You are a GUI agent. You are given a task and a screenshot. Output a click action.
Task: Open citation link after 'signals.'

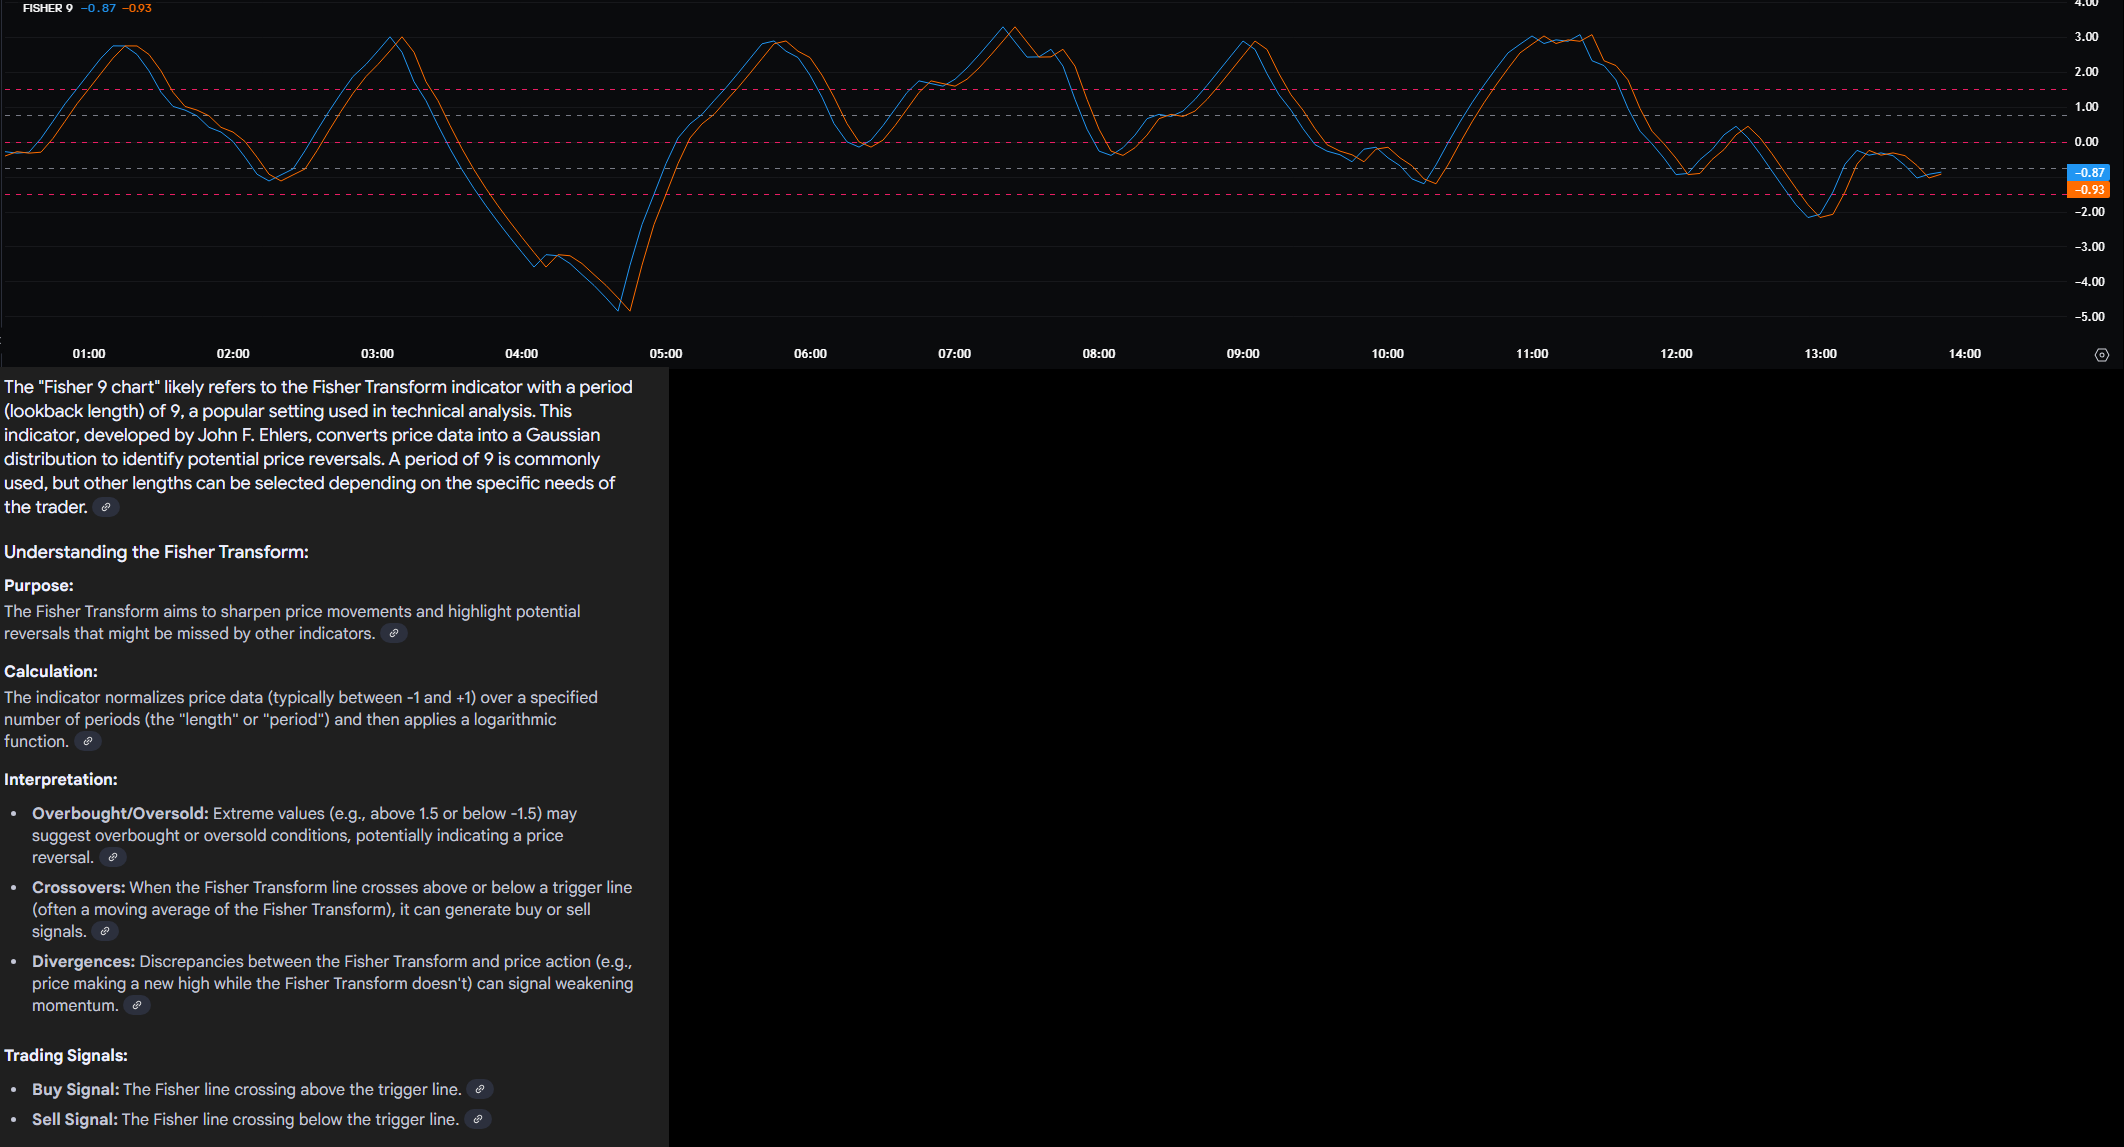click(105, 931)
